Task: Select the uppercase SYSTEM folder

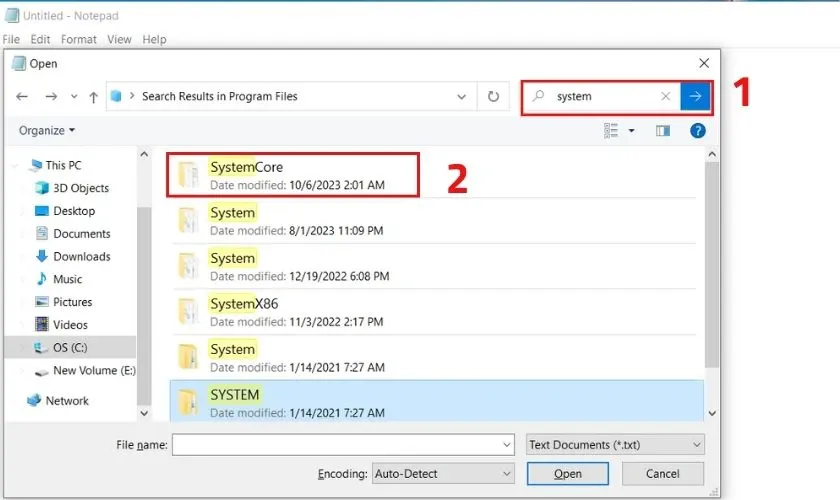Action: click(x=437, y=401)
